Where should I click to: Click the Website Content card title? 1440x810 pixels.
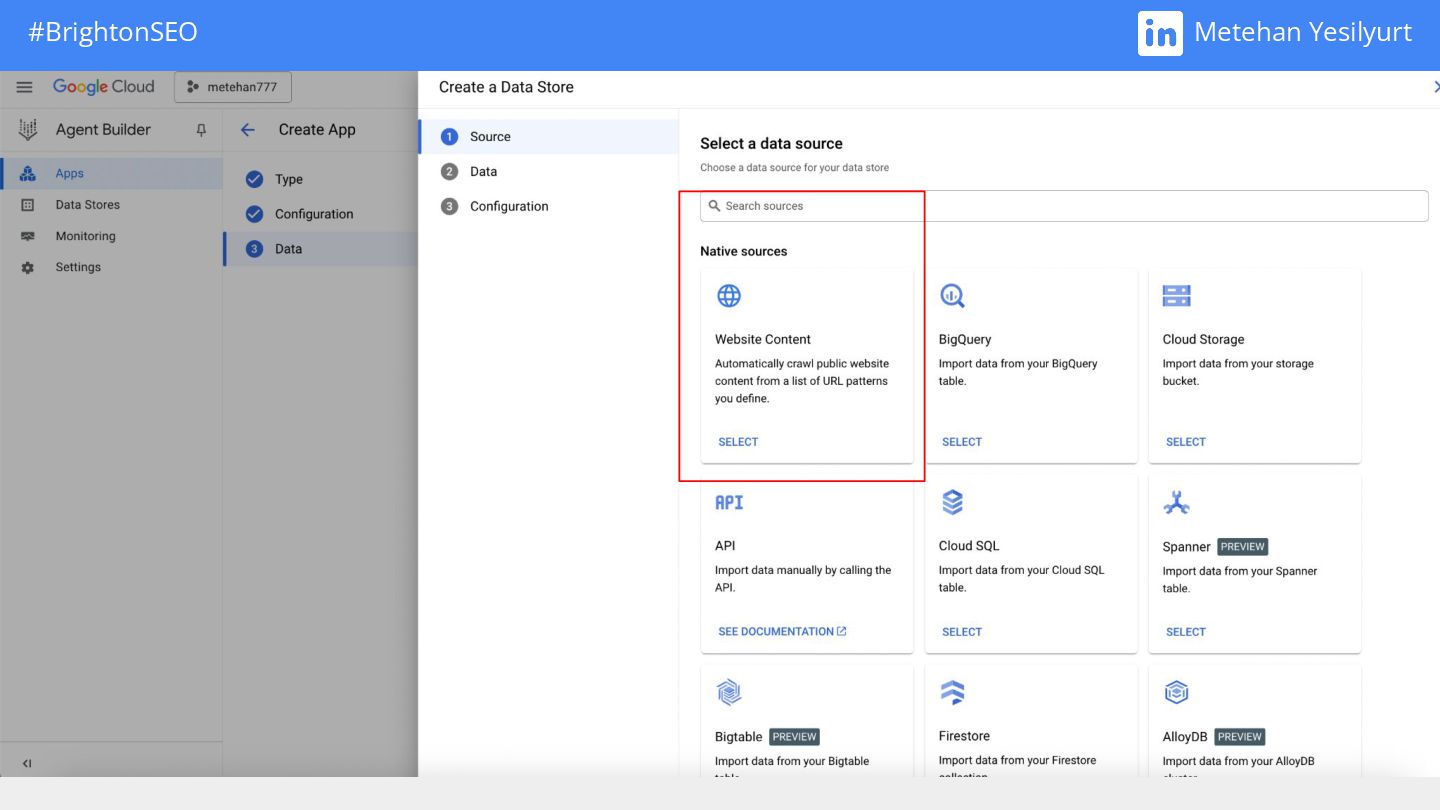[x=763, y=339]
